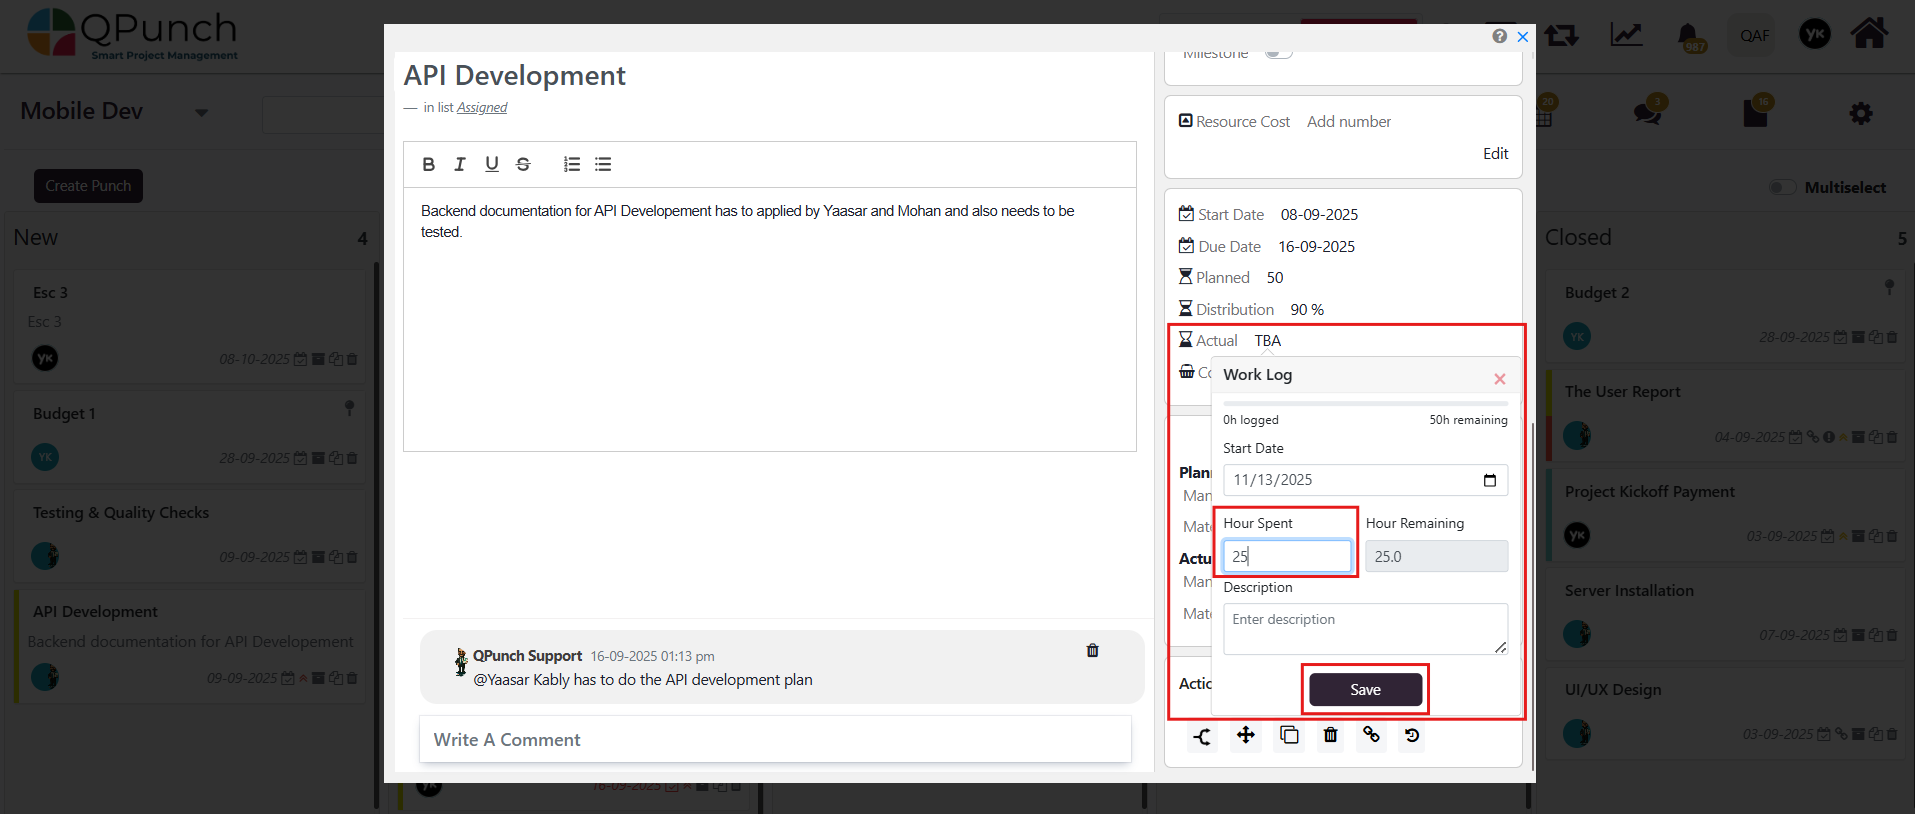This screenshot has width=1915, height=814.
Task: Insert a numbered list
Action: pos(572,164)
